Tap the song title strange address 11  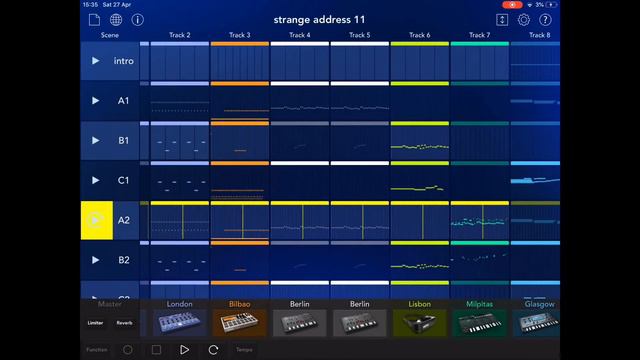(319, 20)
